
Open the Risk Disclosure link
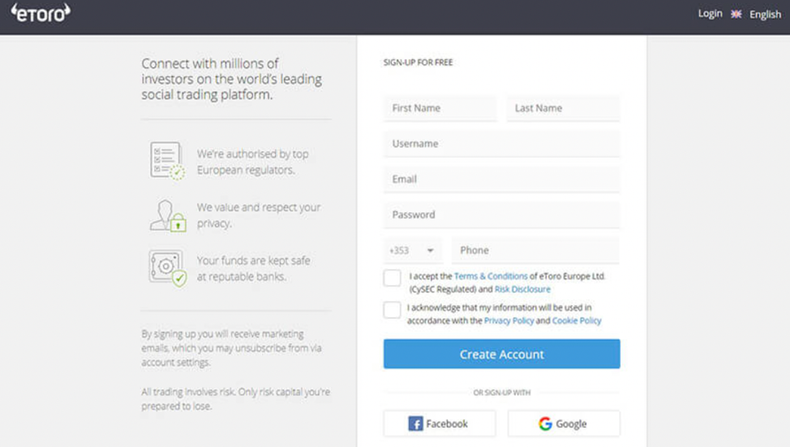click(x=522, y=289)
